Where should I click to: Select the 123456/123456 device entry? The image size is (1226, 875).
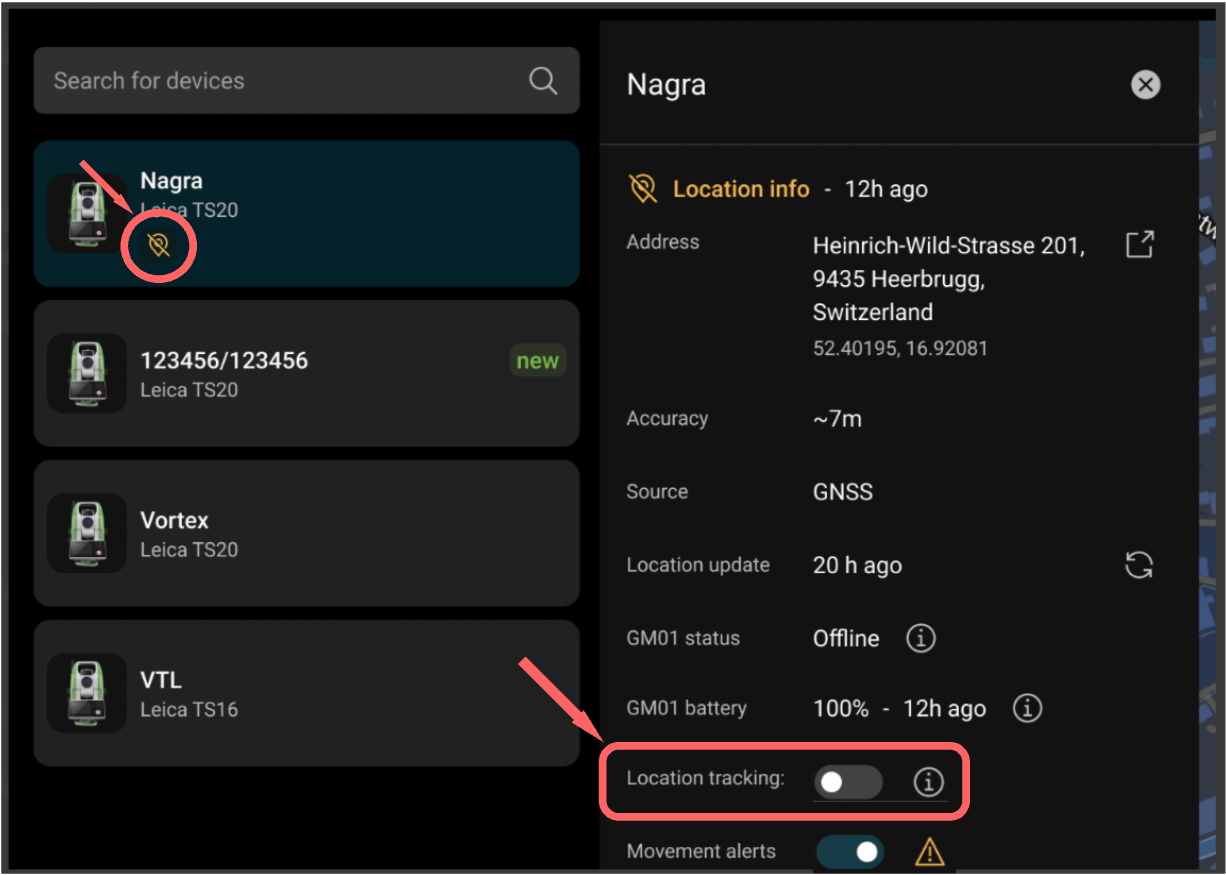[306, 373]
